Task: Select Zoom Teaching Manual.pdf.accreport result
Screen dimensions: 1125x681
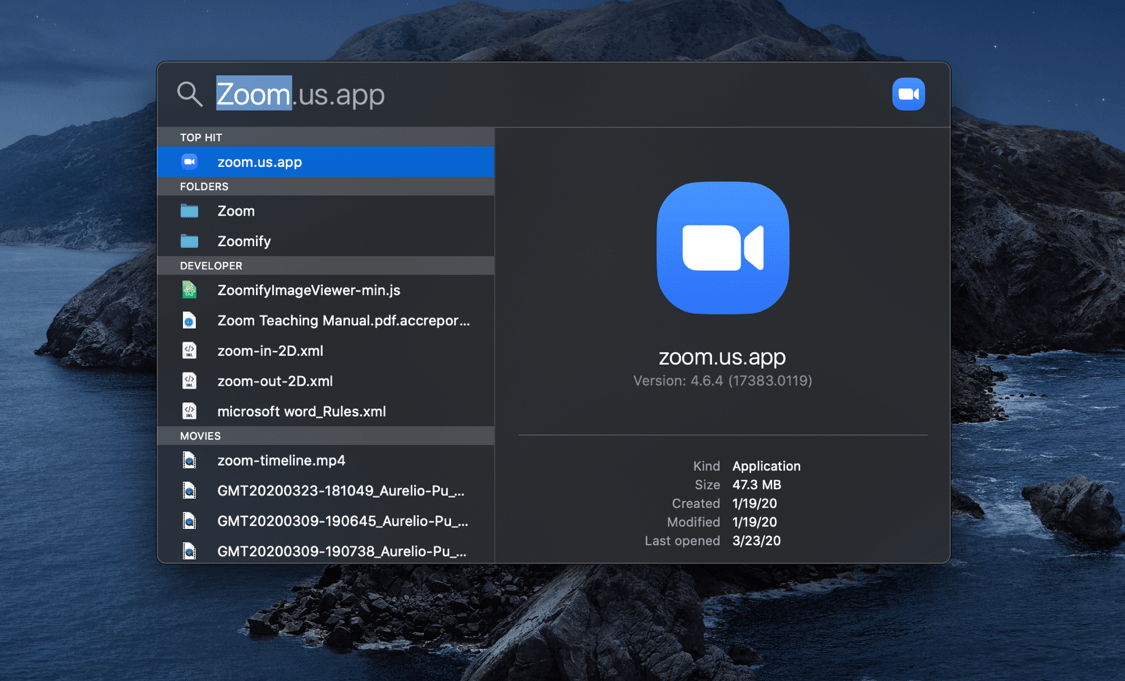Action: click(x=326, y=320)
